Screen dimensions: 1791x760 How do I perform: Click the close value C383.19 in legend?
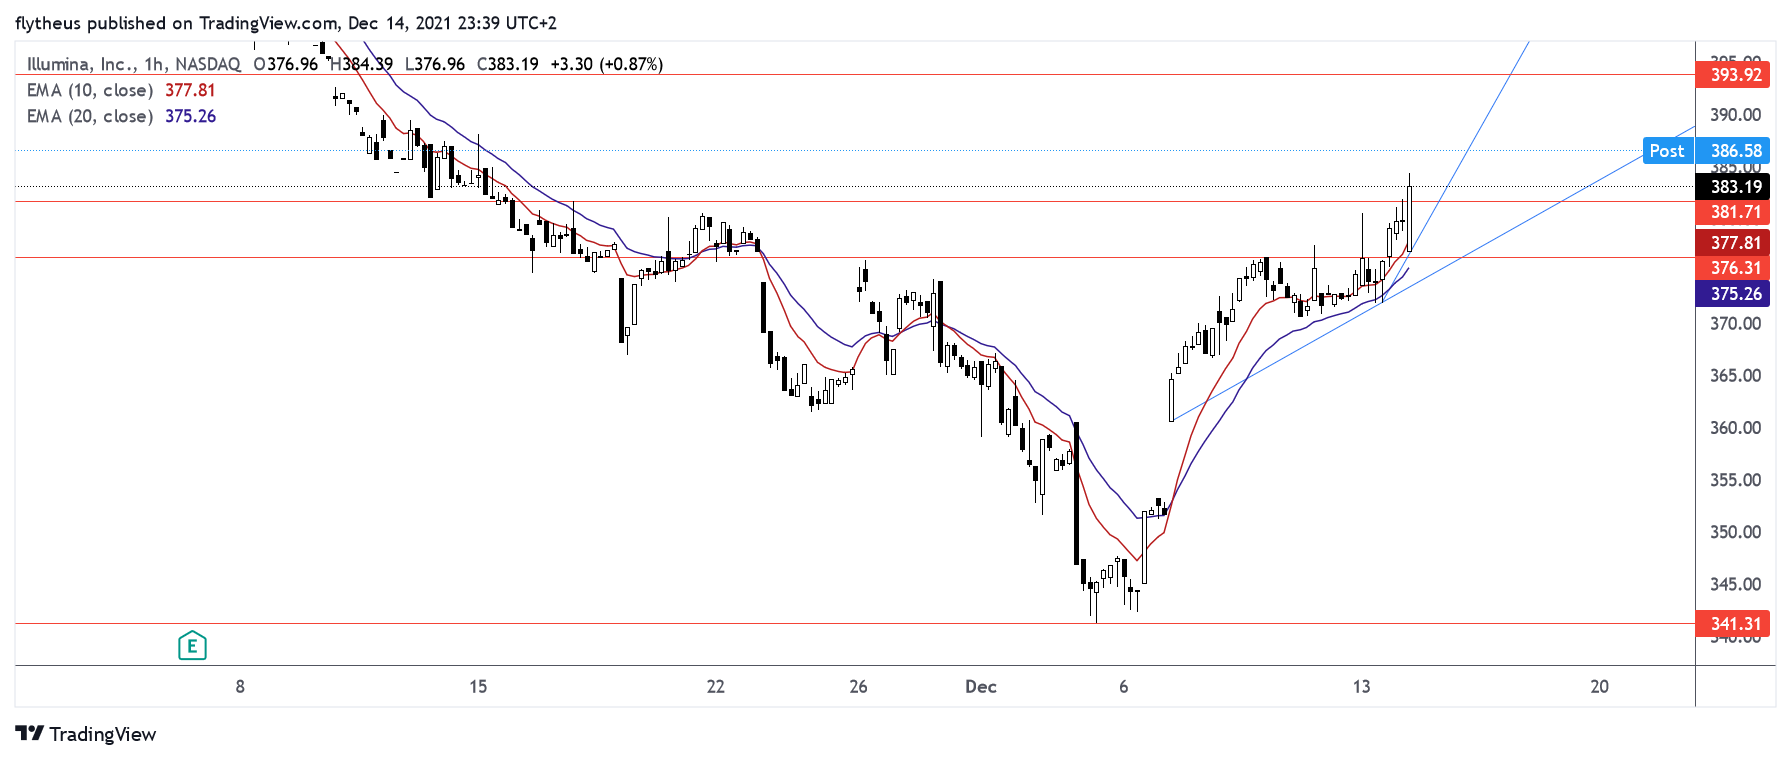tap(508, 64)
